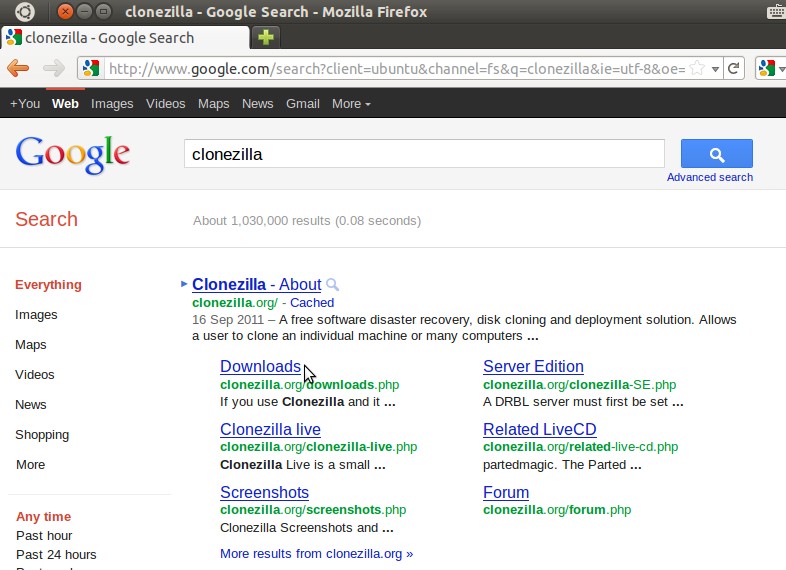Screen dimensions: 786x570
Task: Expand More in left search categories
Action: pyautogui.click(x=30, y=465)
